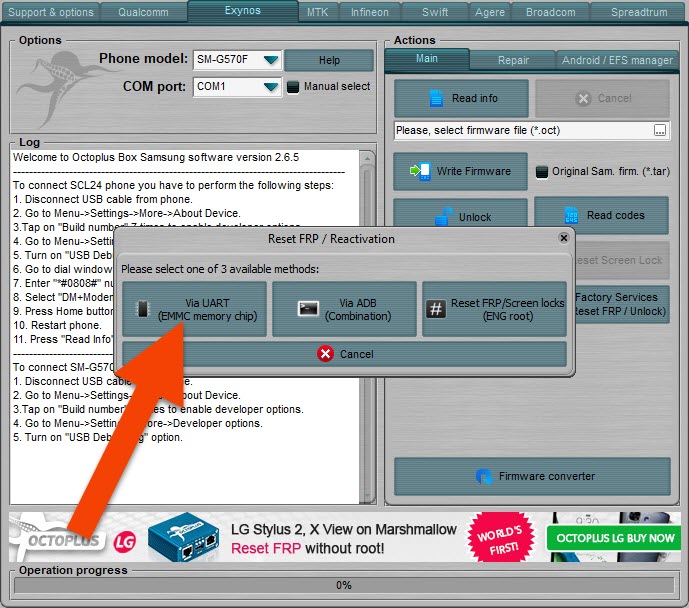Viewport: 689px width, 608px height.
Task: Click the Firmware converter button
Action: (x=532, y=476)
